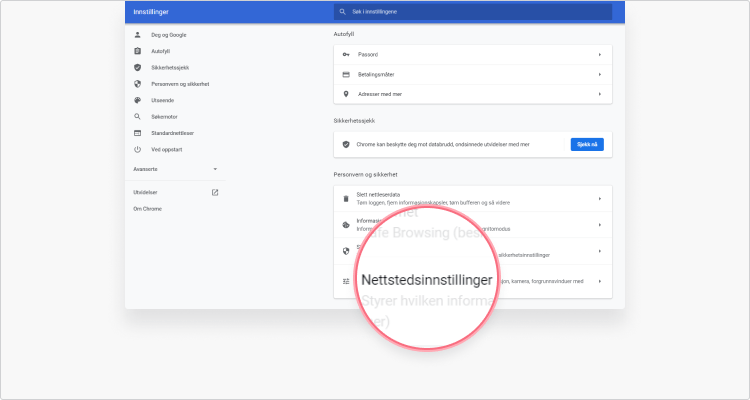This screenshot has width=750, height=400.
Task: Open Nettstedsinnstillinger using its right arrow
Action: click(599, 281)
